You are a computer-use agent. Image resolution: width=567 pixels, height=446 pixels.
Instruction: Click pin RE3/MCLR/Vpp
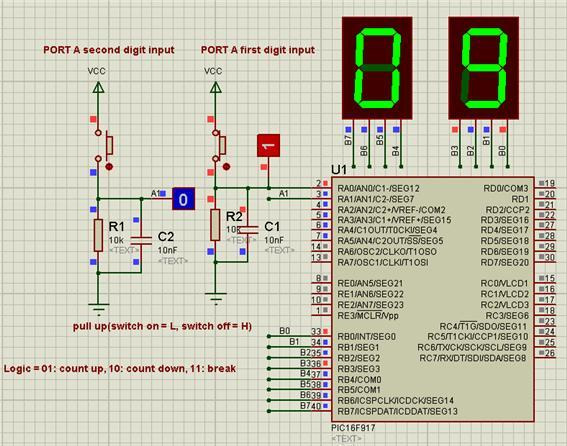coord(368,315)
